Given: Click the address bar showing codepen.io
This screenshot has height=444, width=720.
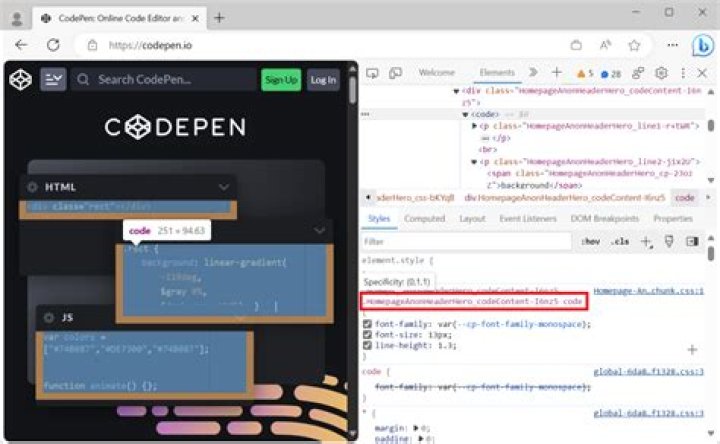Looking at the screenshot, I should [x=321, y=45].
